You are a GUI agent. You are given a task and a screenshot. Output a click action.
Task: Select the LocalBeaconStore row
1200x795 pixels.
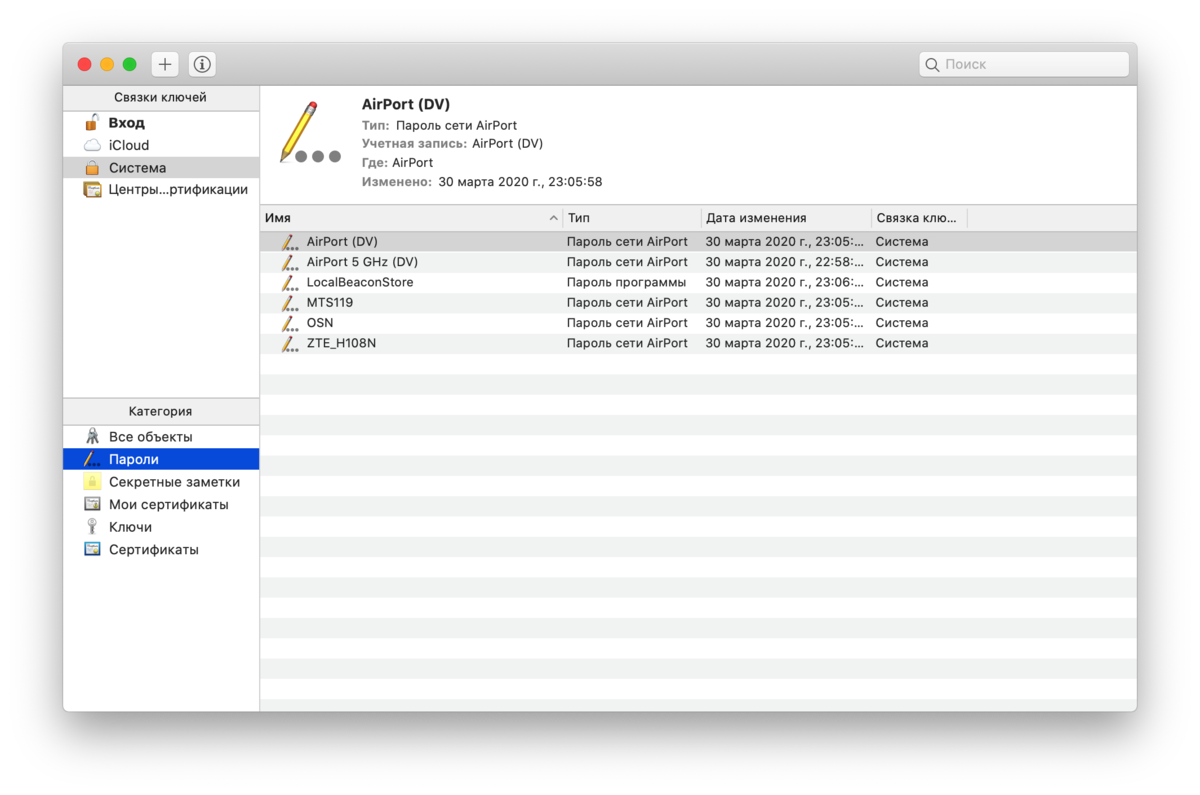pyautogui.click(x=698, y=282)
